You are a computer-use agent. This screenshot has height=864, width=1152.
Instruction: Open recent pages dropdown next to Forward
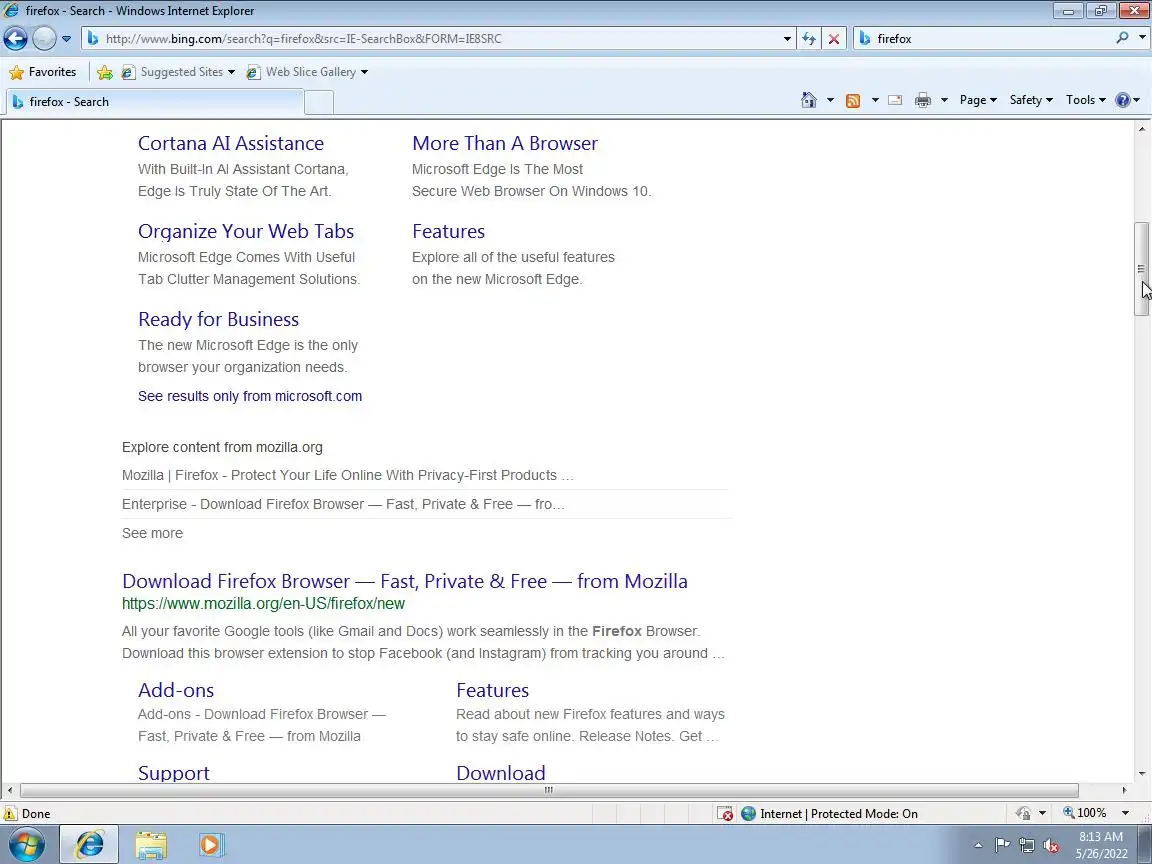tap(66, 39)
